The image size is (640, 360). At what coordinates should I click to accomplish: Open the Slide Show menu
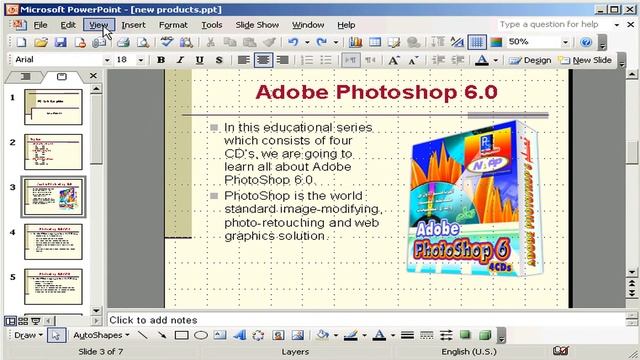[x=257, y=25]
